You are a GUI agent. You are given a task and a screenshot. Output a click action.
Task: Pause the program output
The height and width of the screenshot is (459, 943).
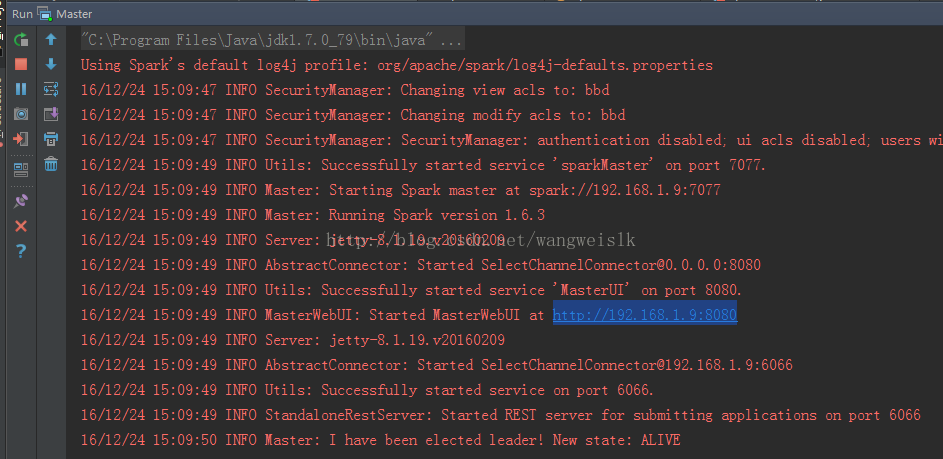tap(21, 89)
